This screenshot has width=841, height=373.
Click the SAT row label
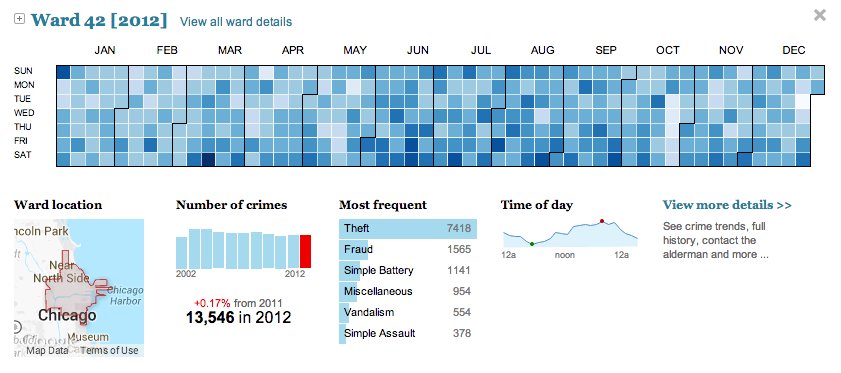[x=23, y=155]
